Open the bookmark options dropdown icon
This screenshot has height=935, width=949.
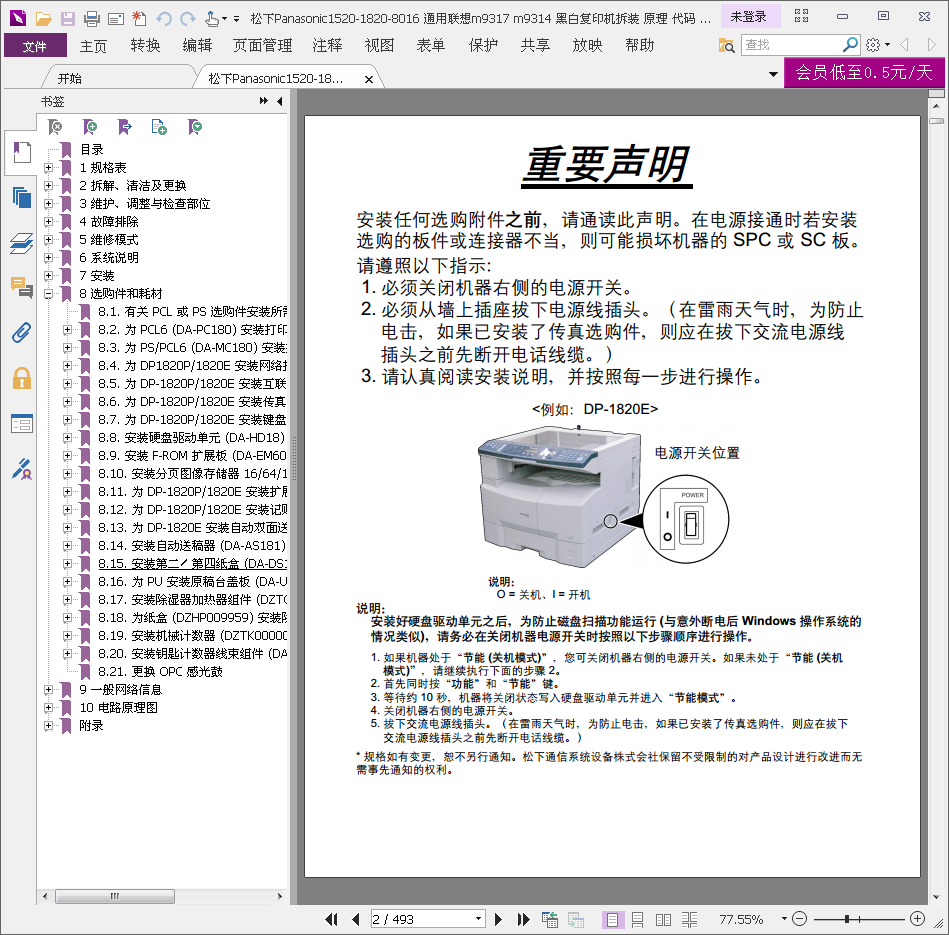coord(194,126)
